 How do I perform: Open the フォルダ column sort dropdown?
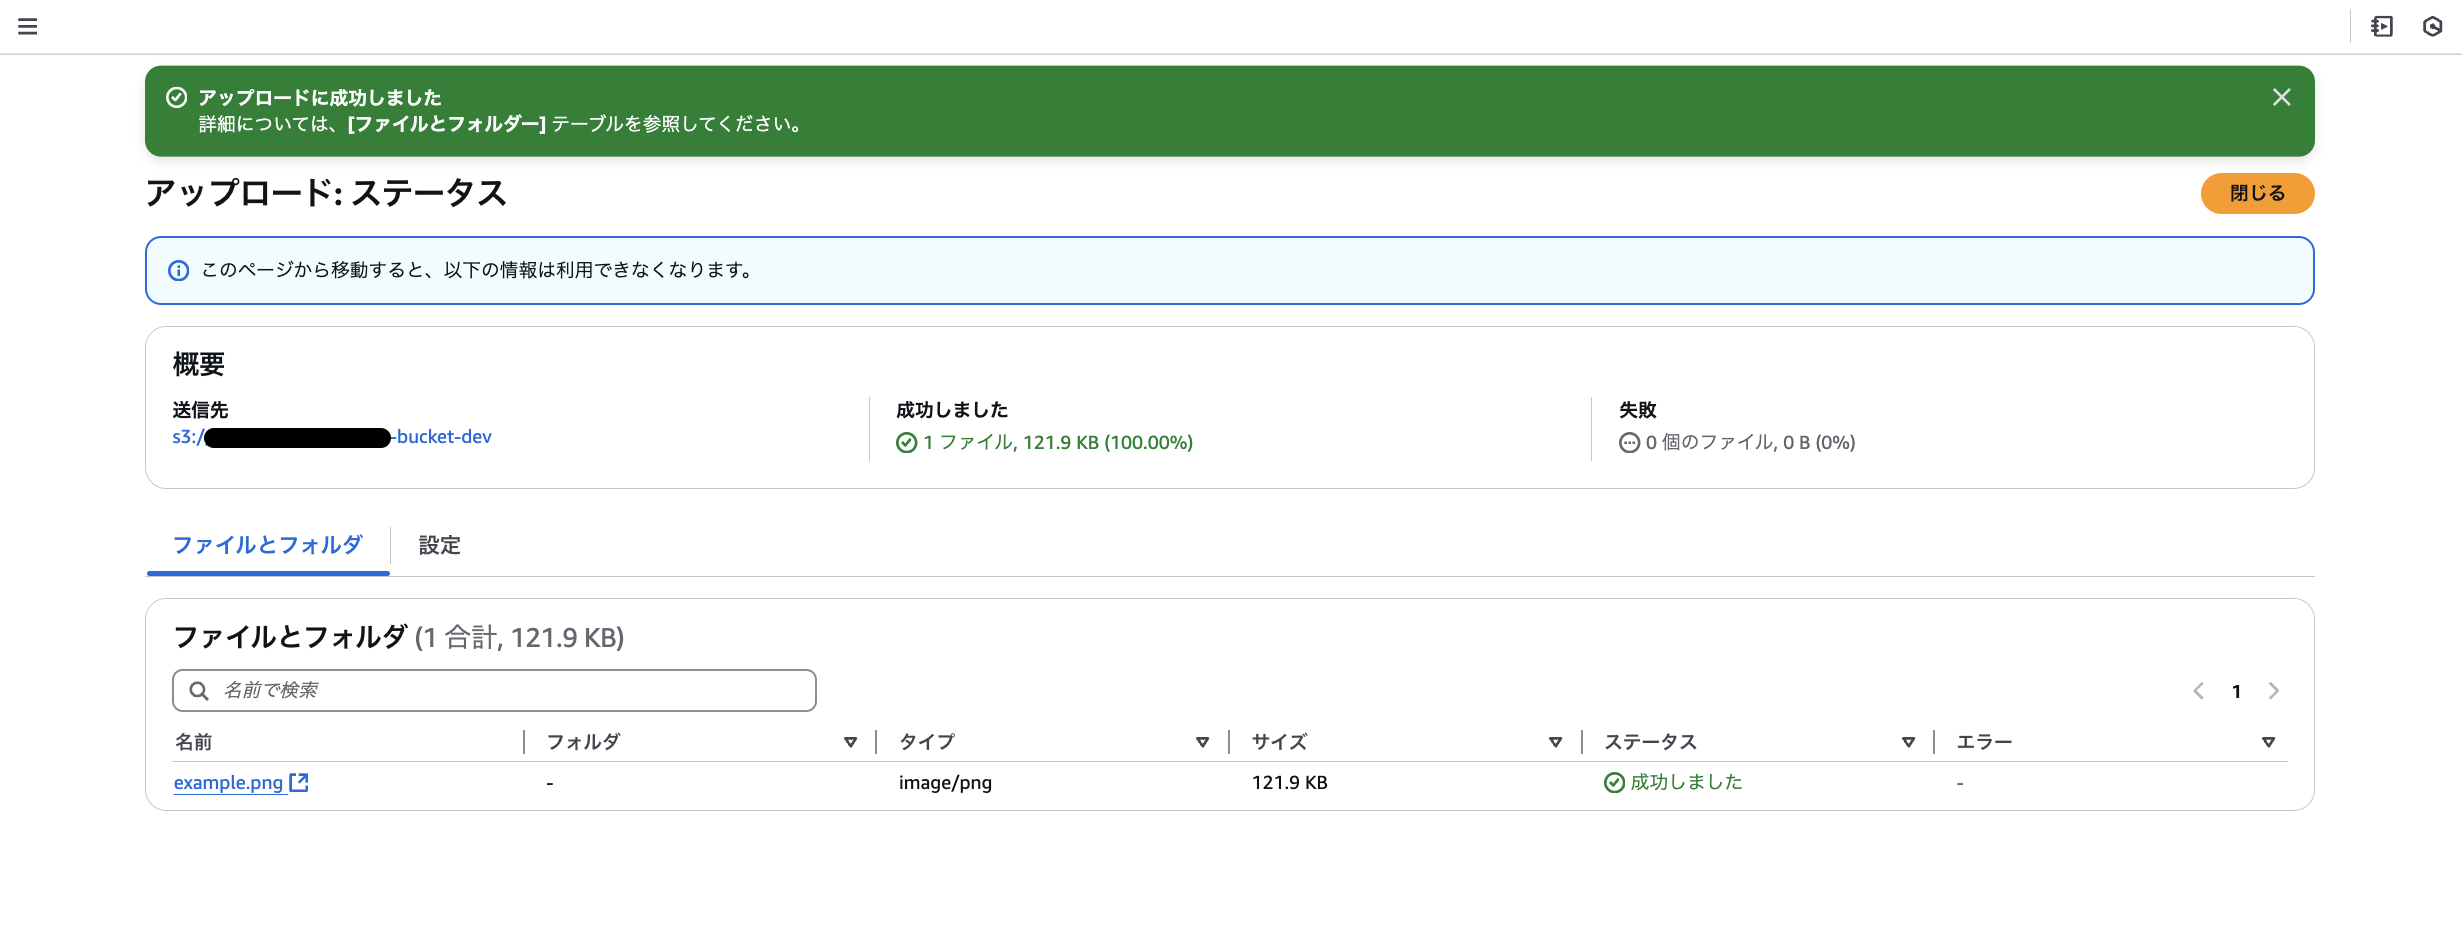(x=851, y=742)
